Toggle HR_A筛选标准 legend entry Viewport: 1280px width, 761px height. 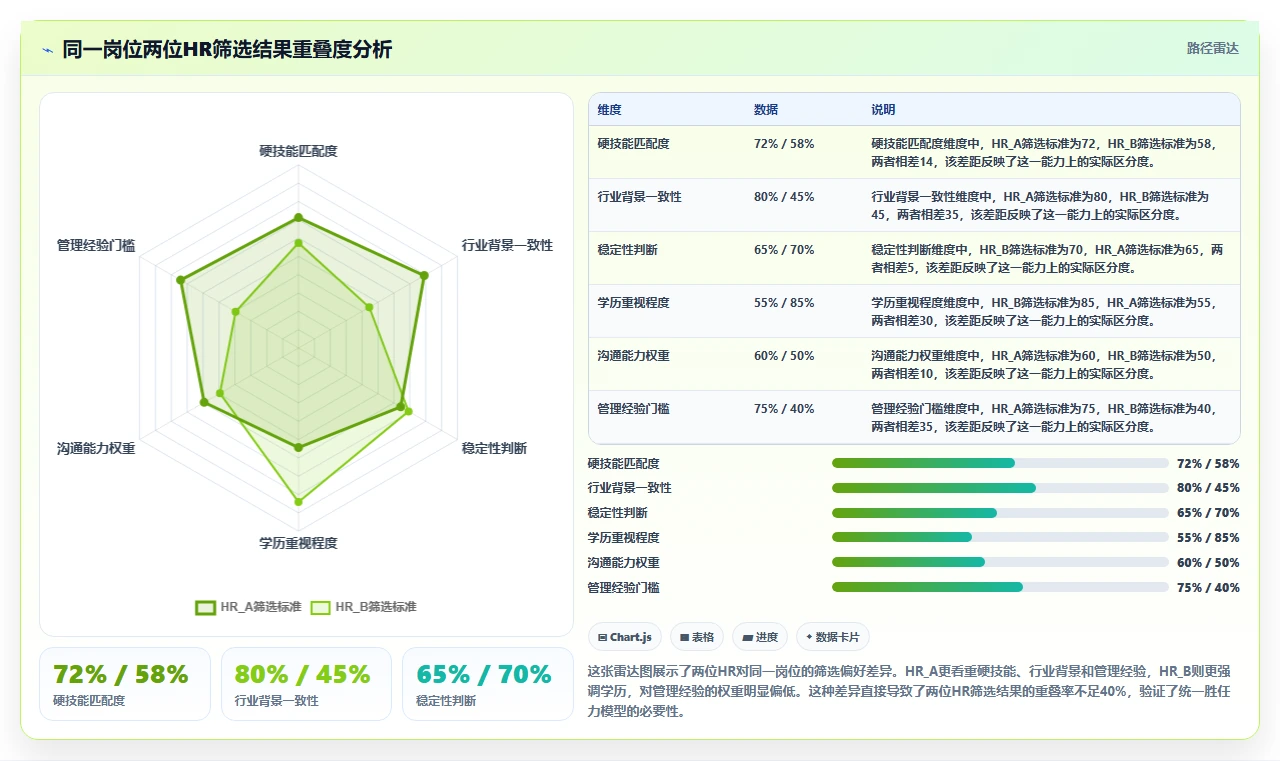click(x=248, y=607)
